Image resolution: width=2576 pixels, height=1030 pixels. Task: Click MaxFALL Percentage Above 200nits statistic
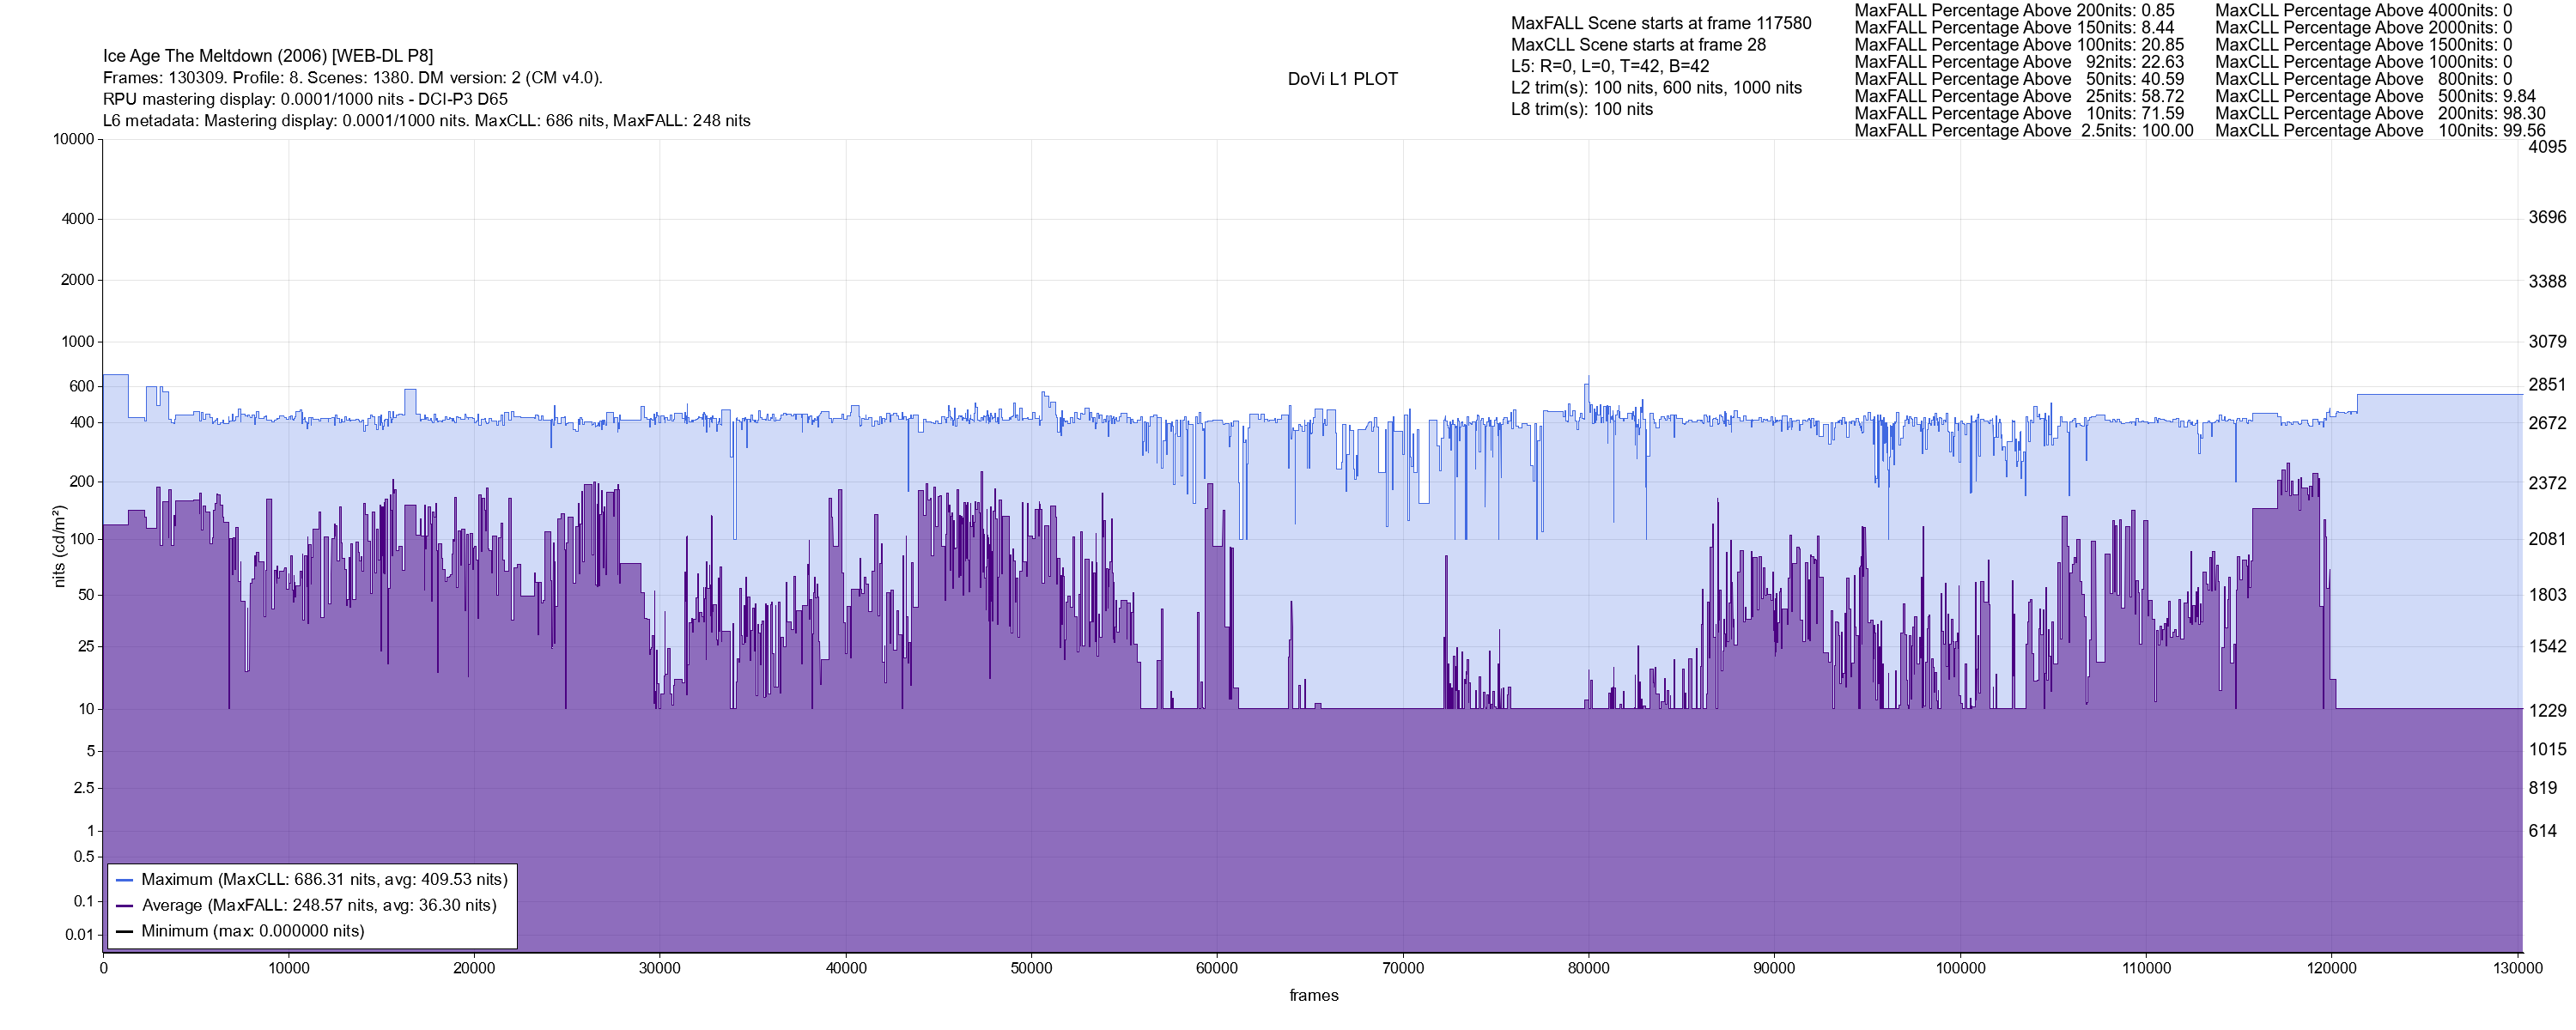coord(2014,10)
